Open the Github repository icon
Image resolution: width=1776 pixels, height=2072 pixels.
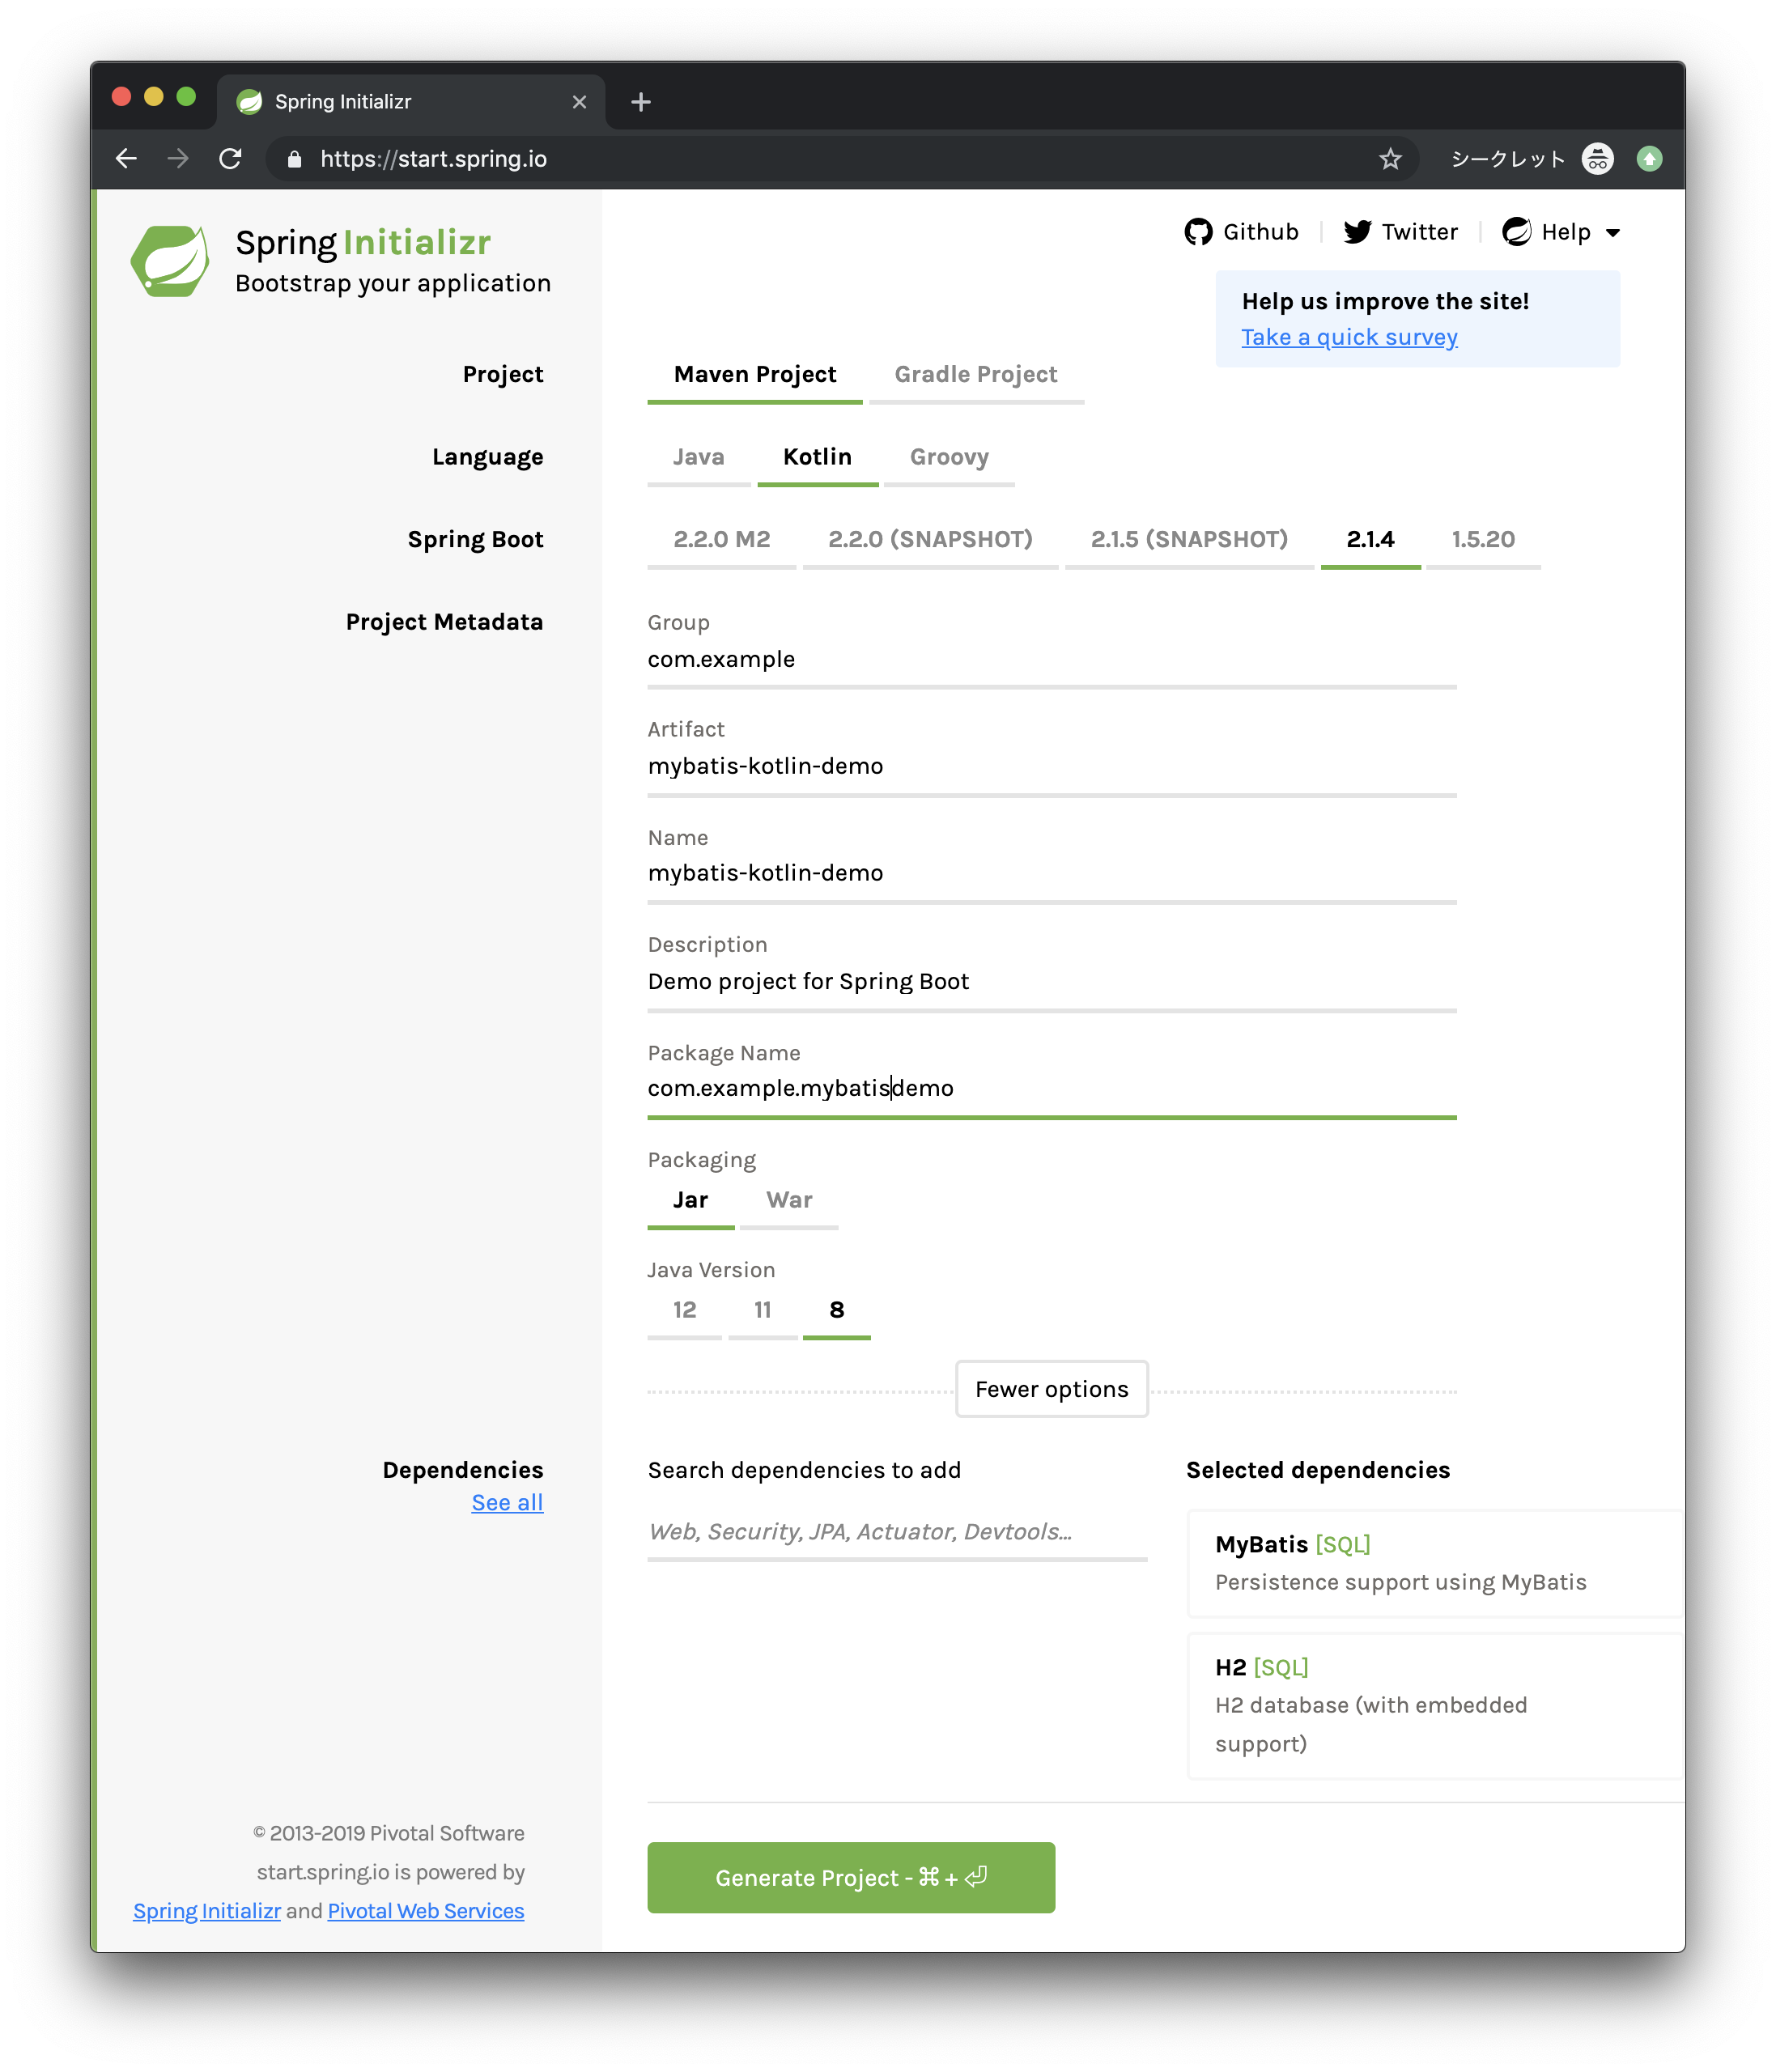click(x=1200, y=232)
